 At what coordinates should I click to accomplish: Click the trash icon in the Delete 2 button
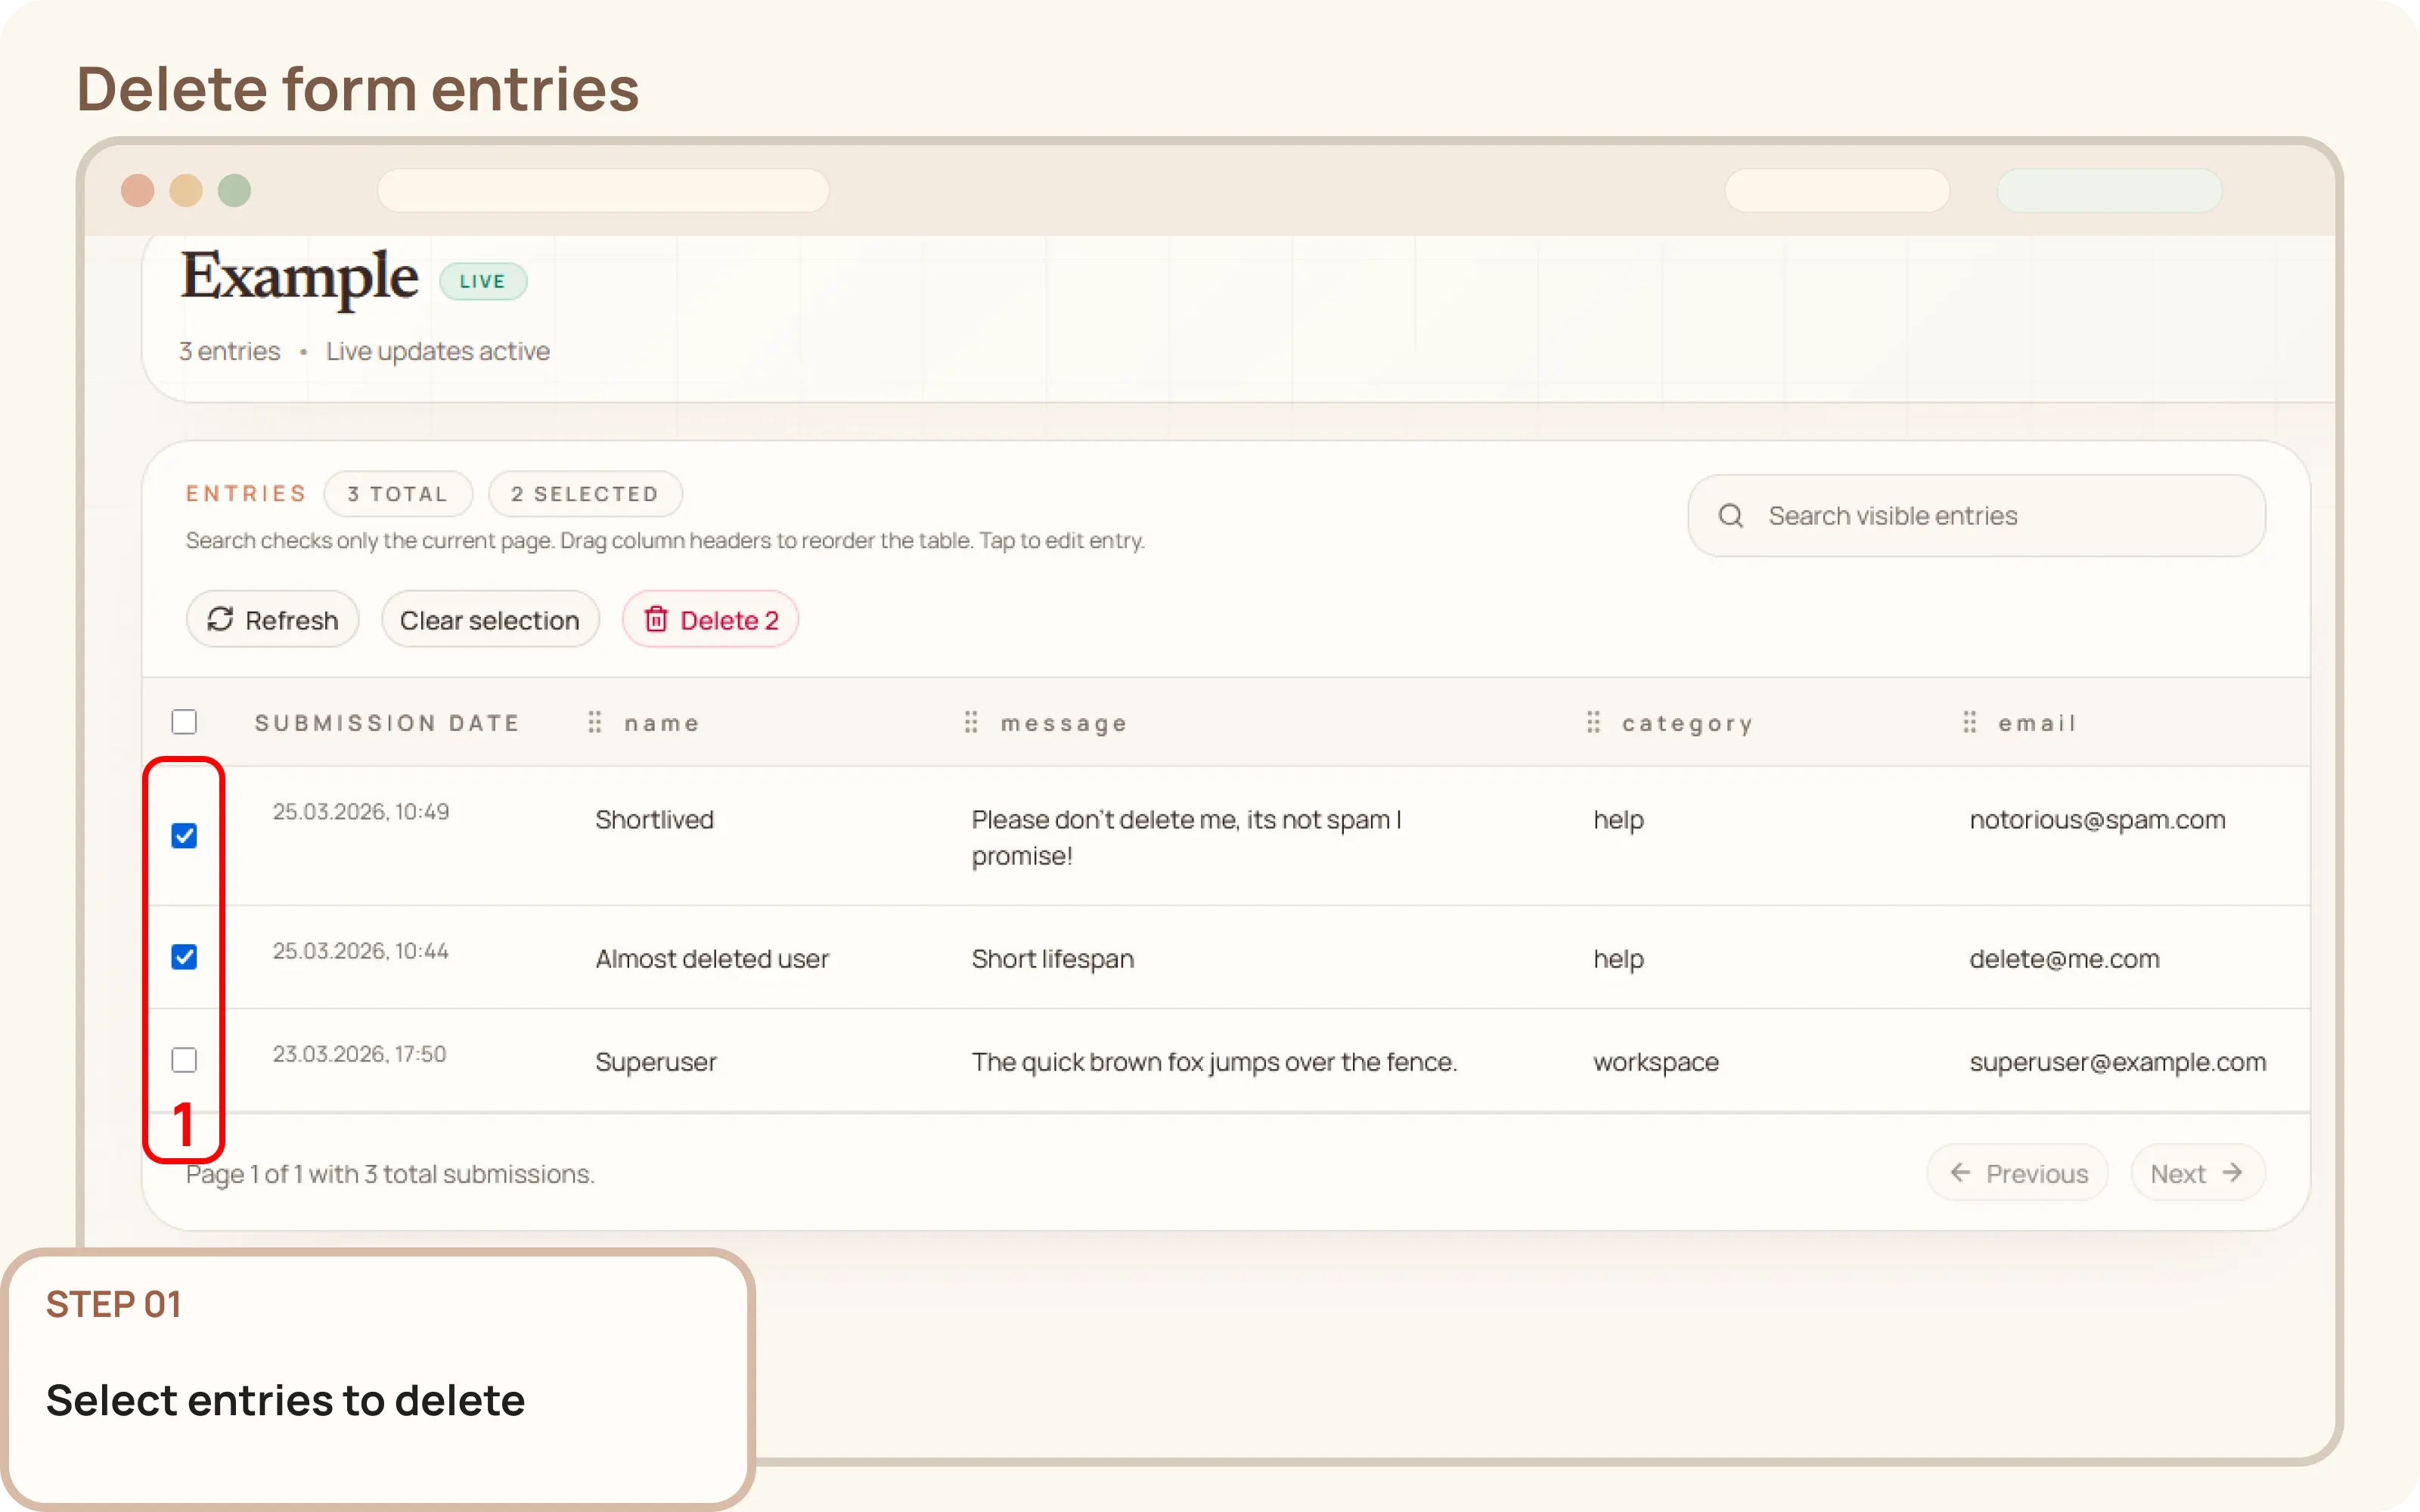(x=657, y=620)
